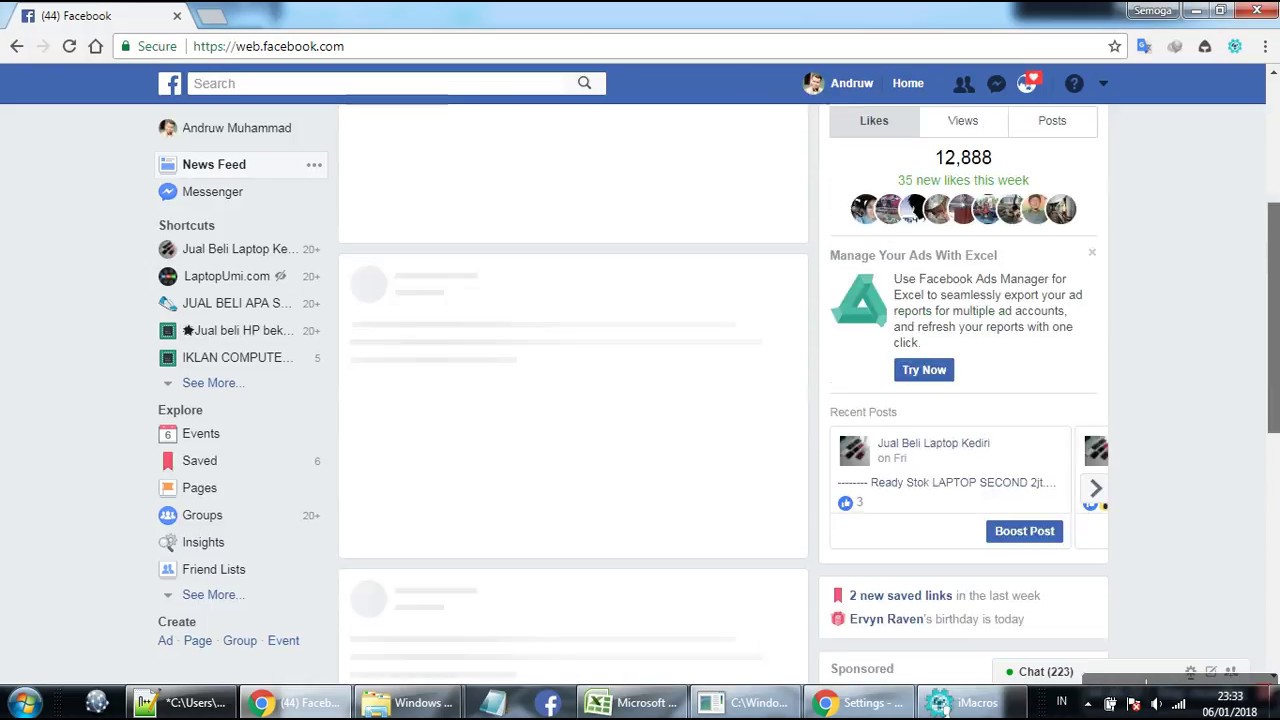The width and height of the screenshot is (1280, 720).
Task: Open IKLAN COMPUTE... shortcut
Action: click(239, 357)
